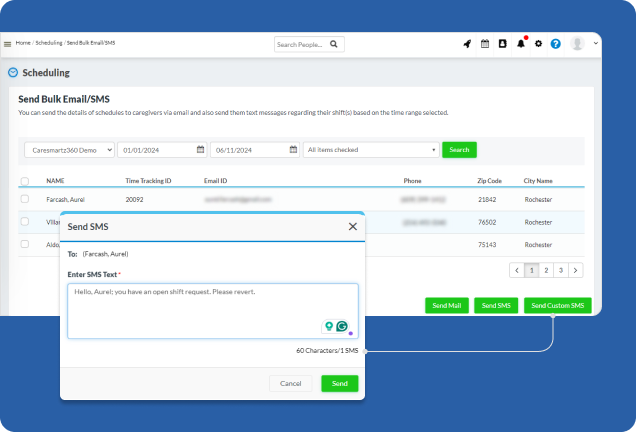Check the Farcash, Aurel row checkbox
This screenshot has height=432, width=636.
[x=25, y=199]
